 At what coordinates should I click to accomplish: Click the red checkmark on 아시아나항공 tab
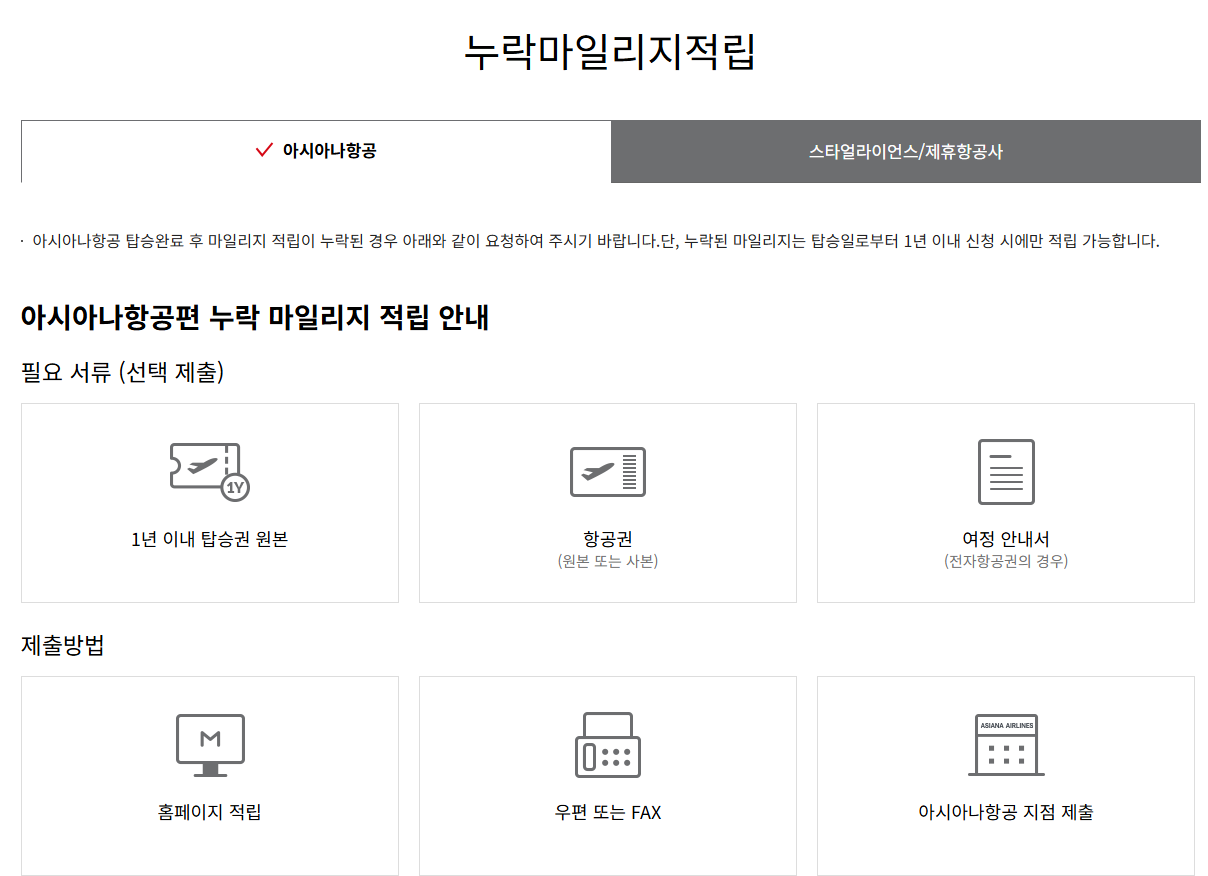[264, 151]
